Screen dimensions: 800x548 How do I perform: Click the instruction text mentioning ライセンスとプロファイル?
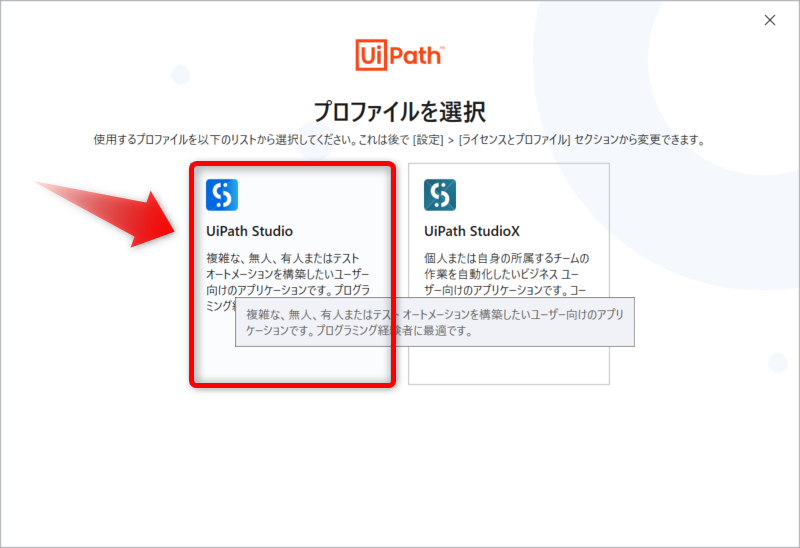399,140
